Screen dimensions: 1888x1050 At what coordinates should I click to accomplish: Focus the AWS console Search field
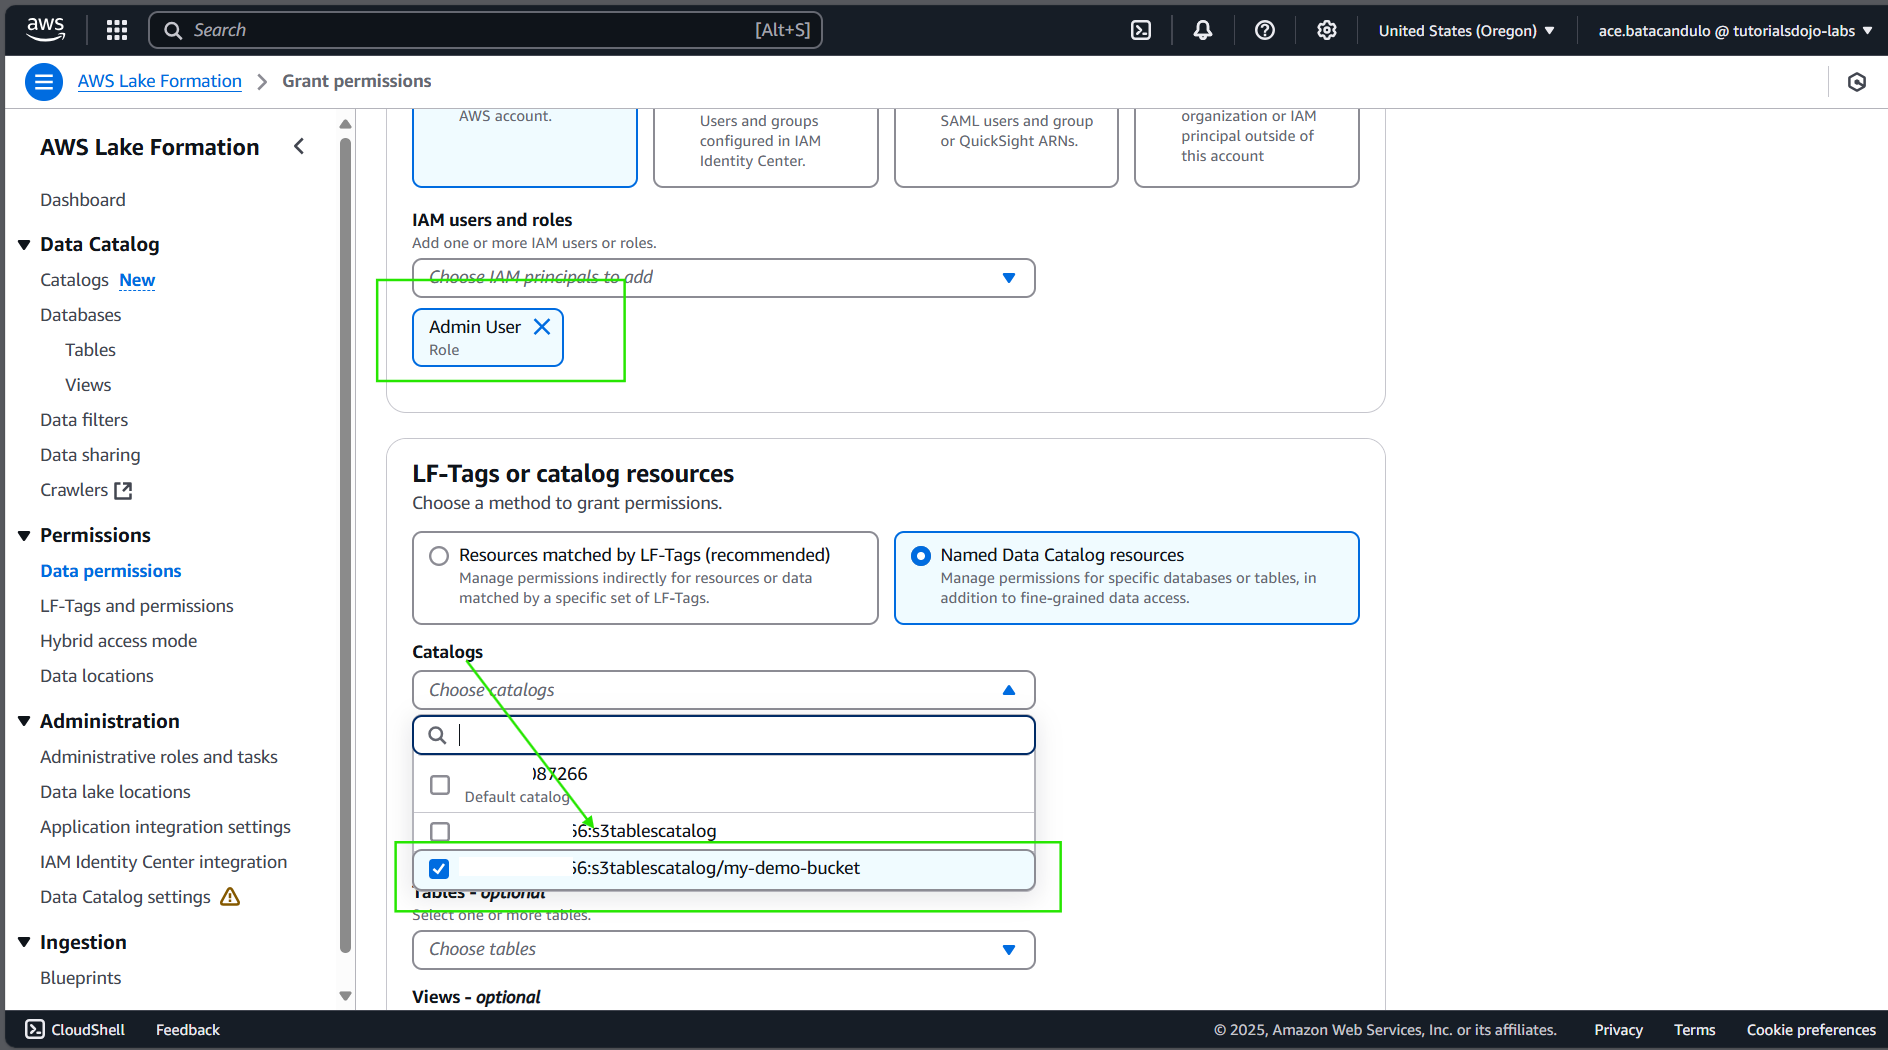(486, 30)
